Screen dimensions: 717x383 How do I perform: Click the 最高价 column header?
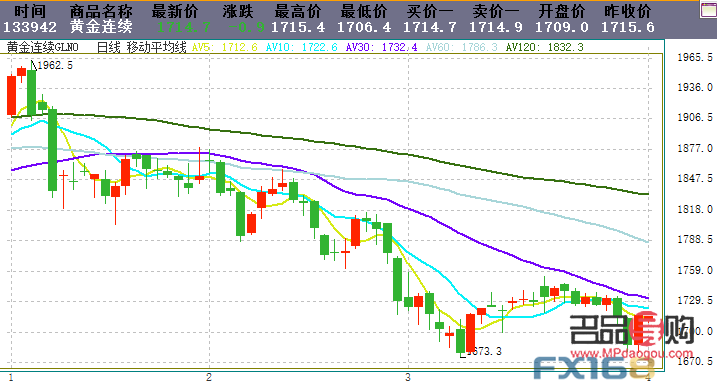pos(298,11)
